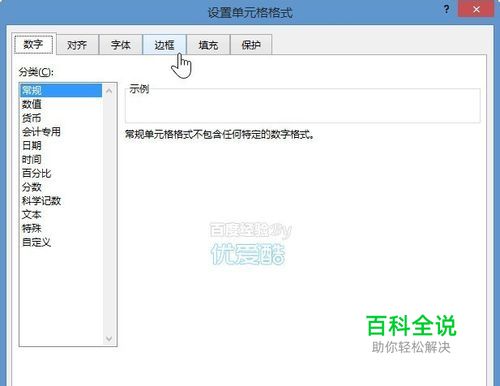500x386 pixels.
Task: Open the 对齐 tab
Action: (77, 45)
